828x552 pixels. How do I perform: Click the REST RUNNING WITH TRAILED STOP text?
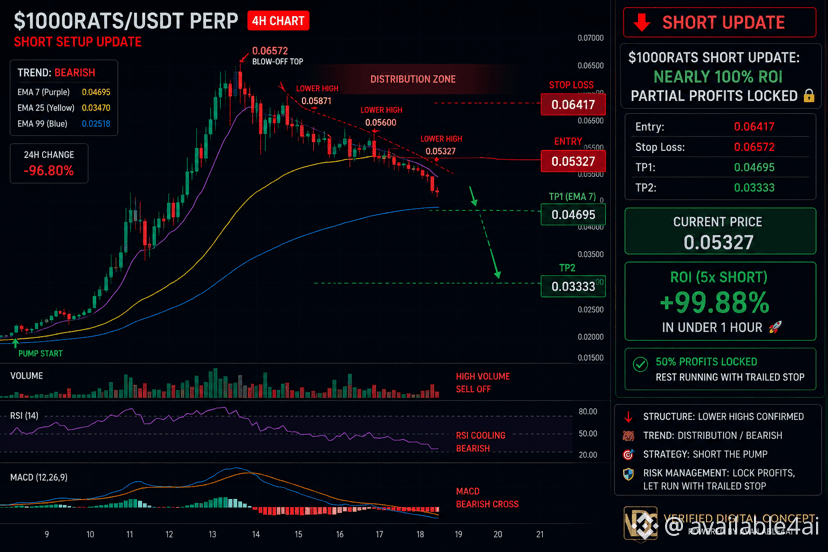pyautogui.click(x=730, y=377)
